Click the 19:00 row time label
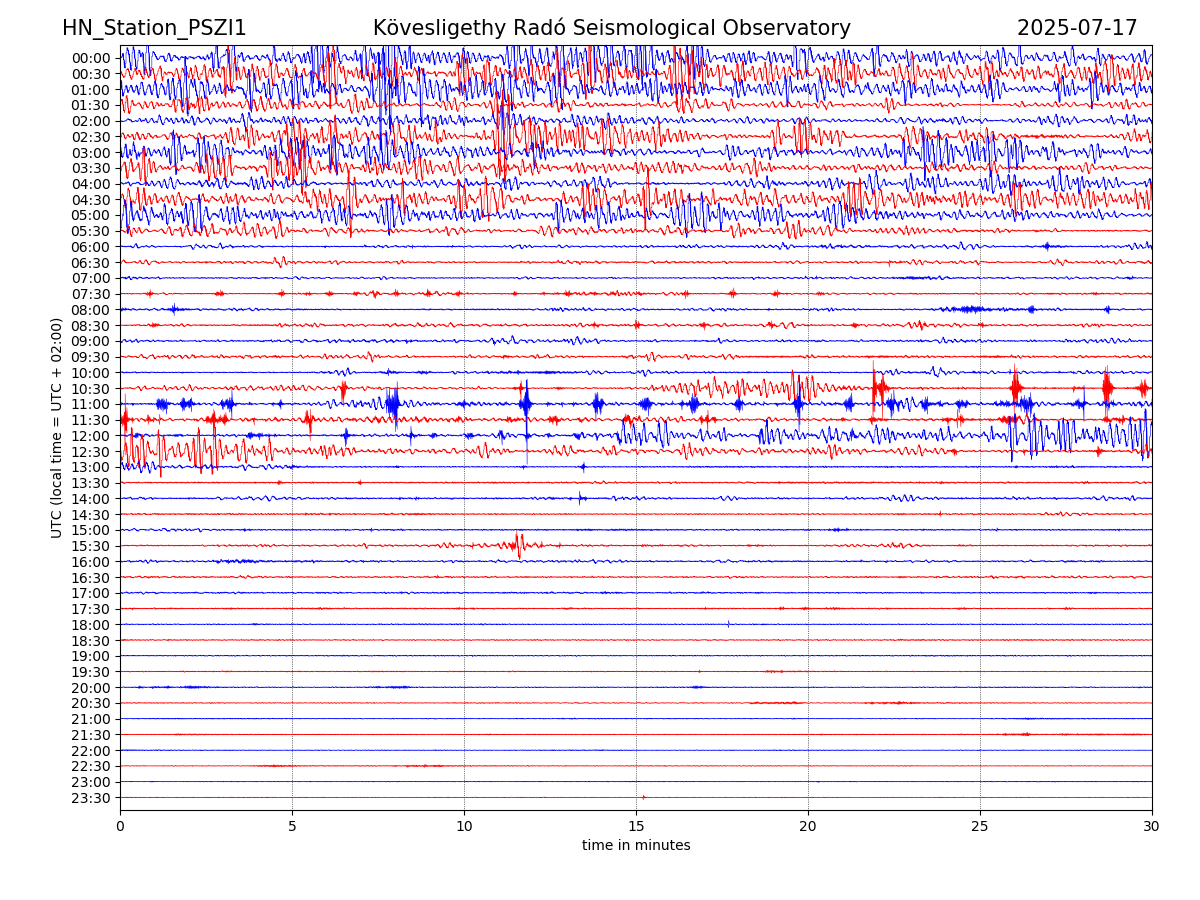Image resolution: width=1200 pixels, height=900 pixels. click(91, 656)
